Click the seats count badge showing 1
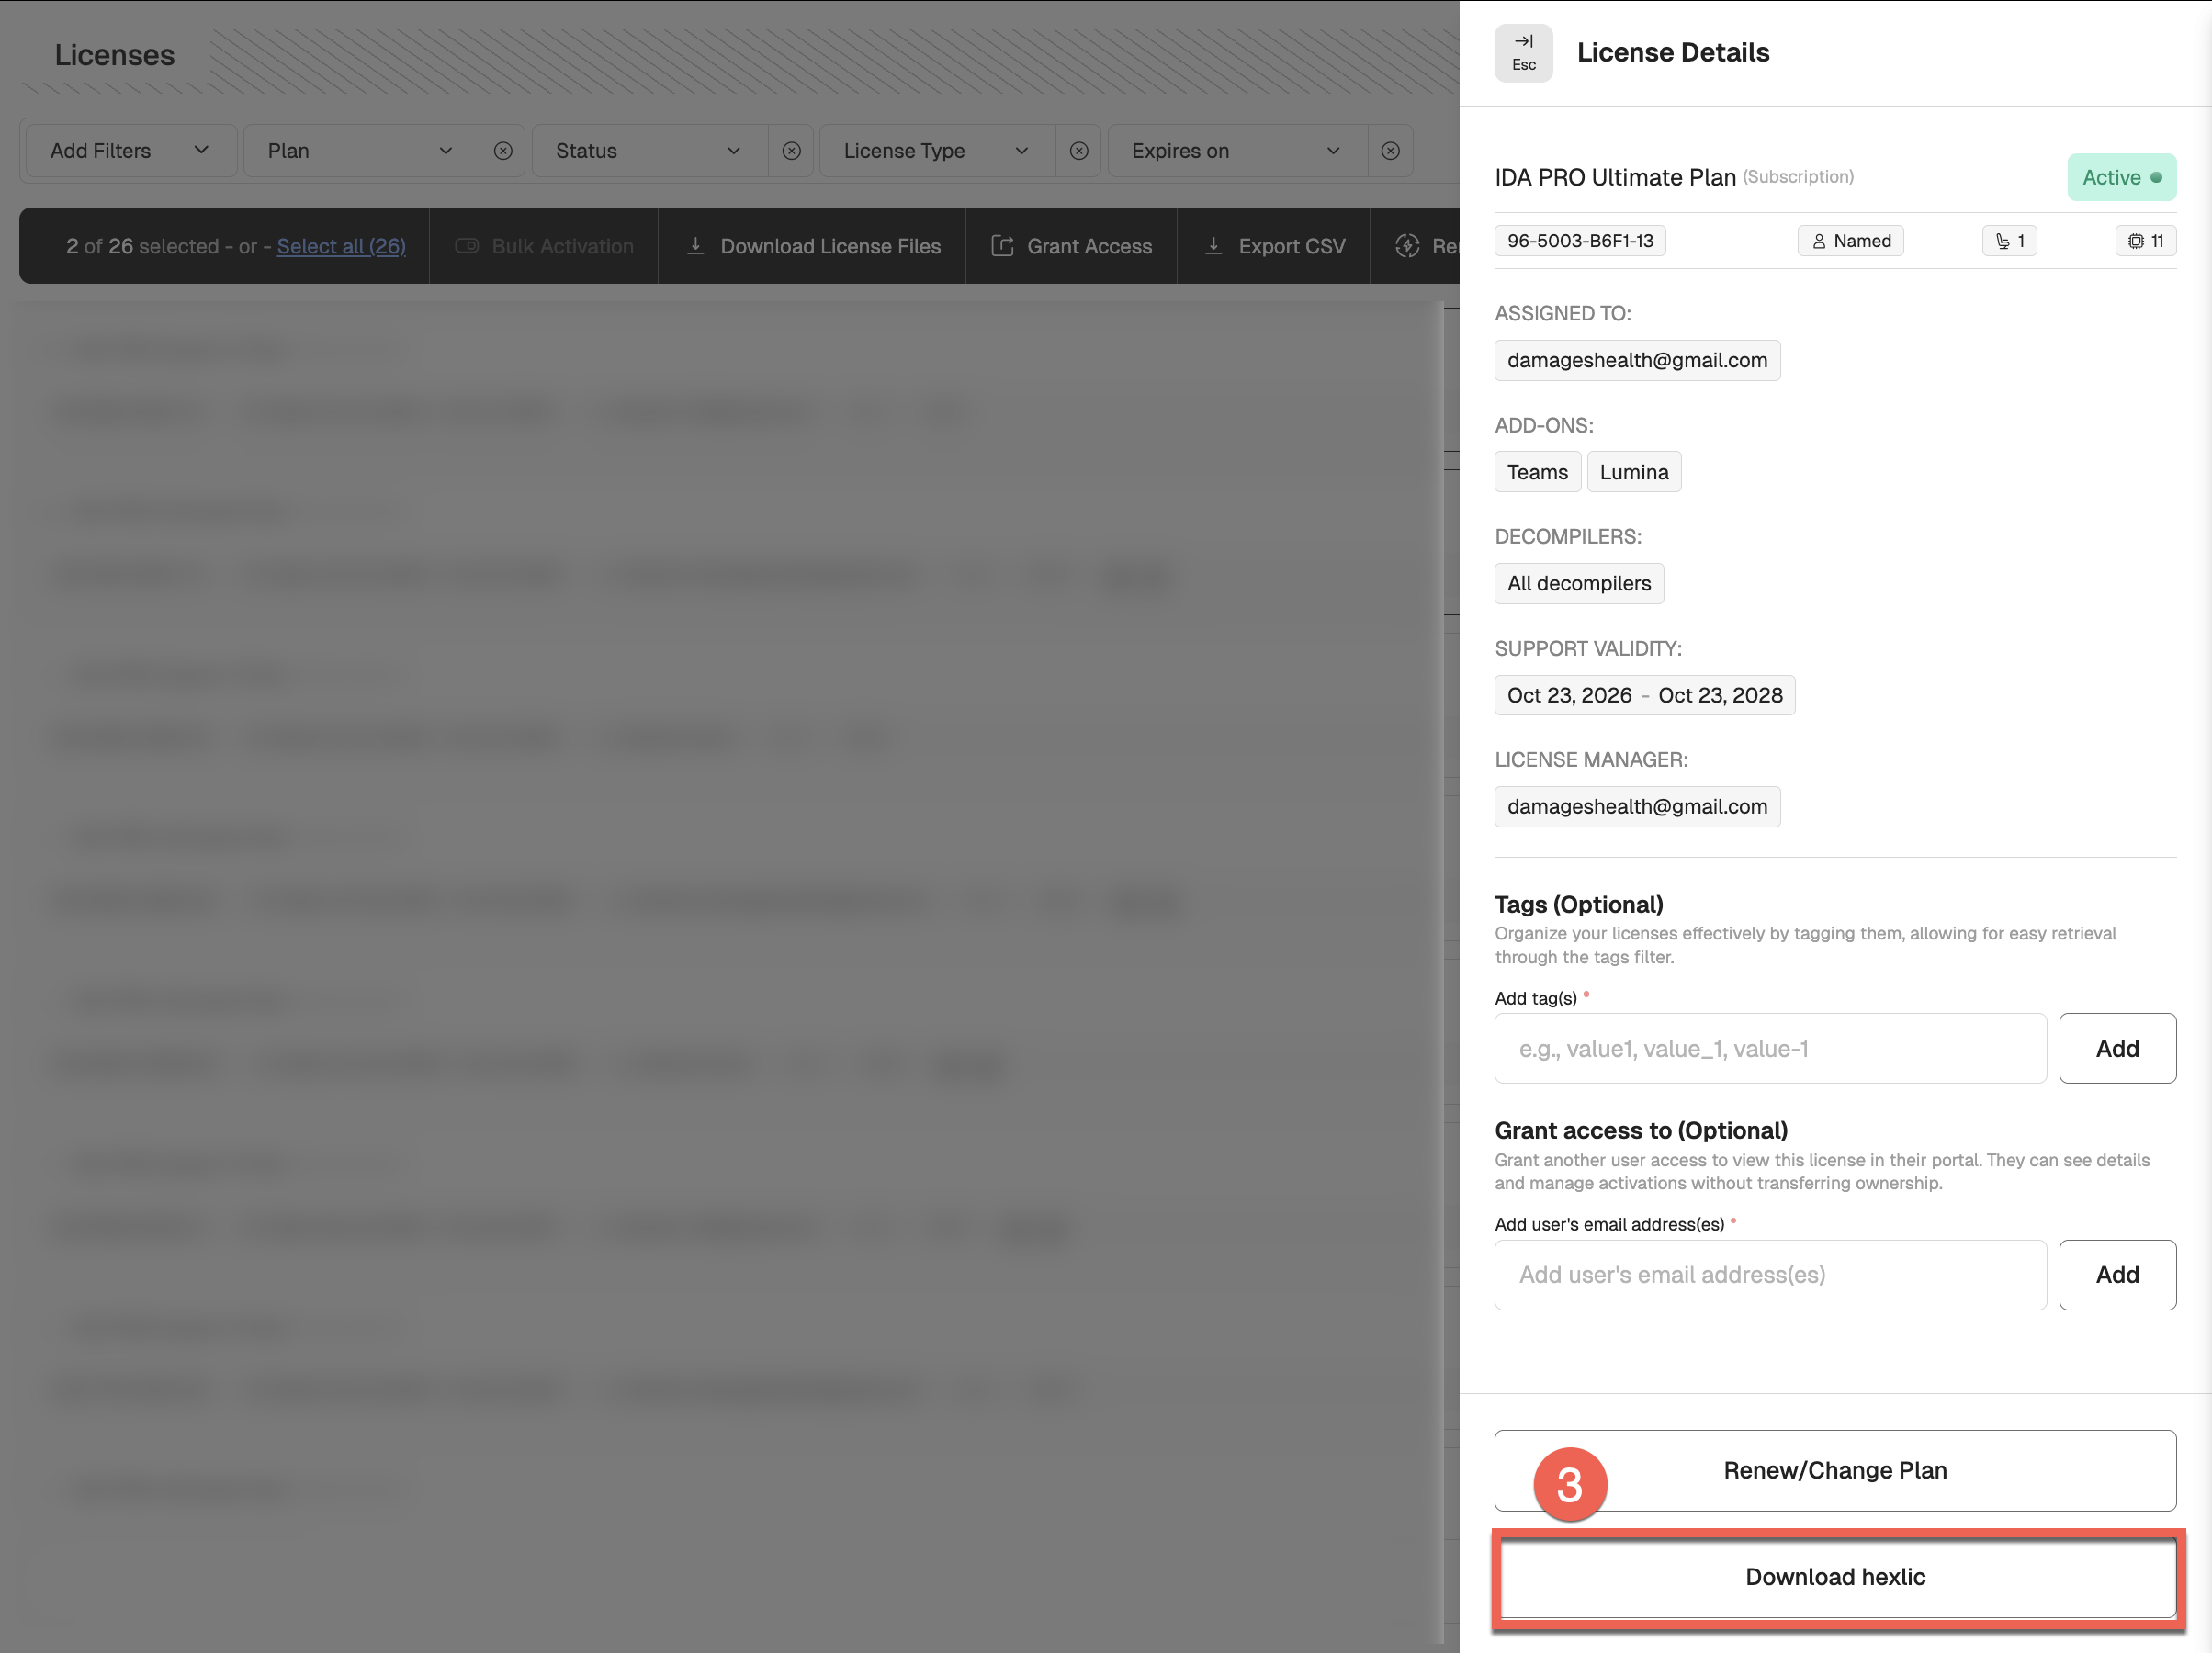The width and height of the screenshot is (2212, 1653). 2010,241
